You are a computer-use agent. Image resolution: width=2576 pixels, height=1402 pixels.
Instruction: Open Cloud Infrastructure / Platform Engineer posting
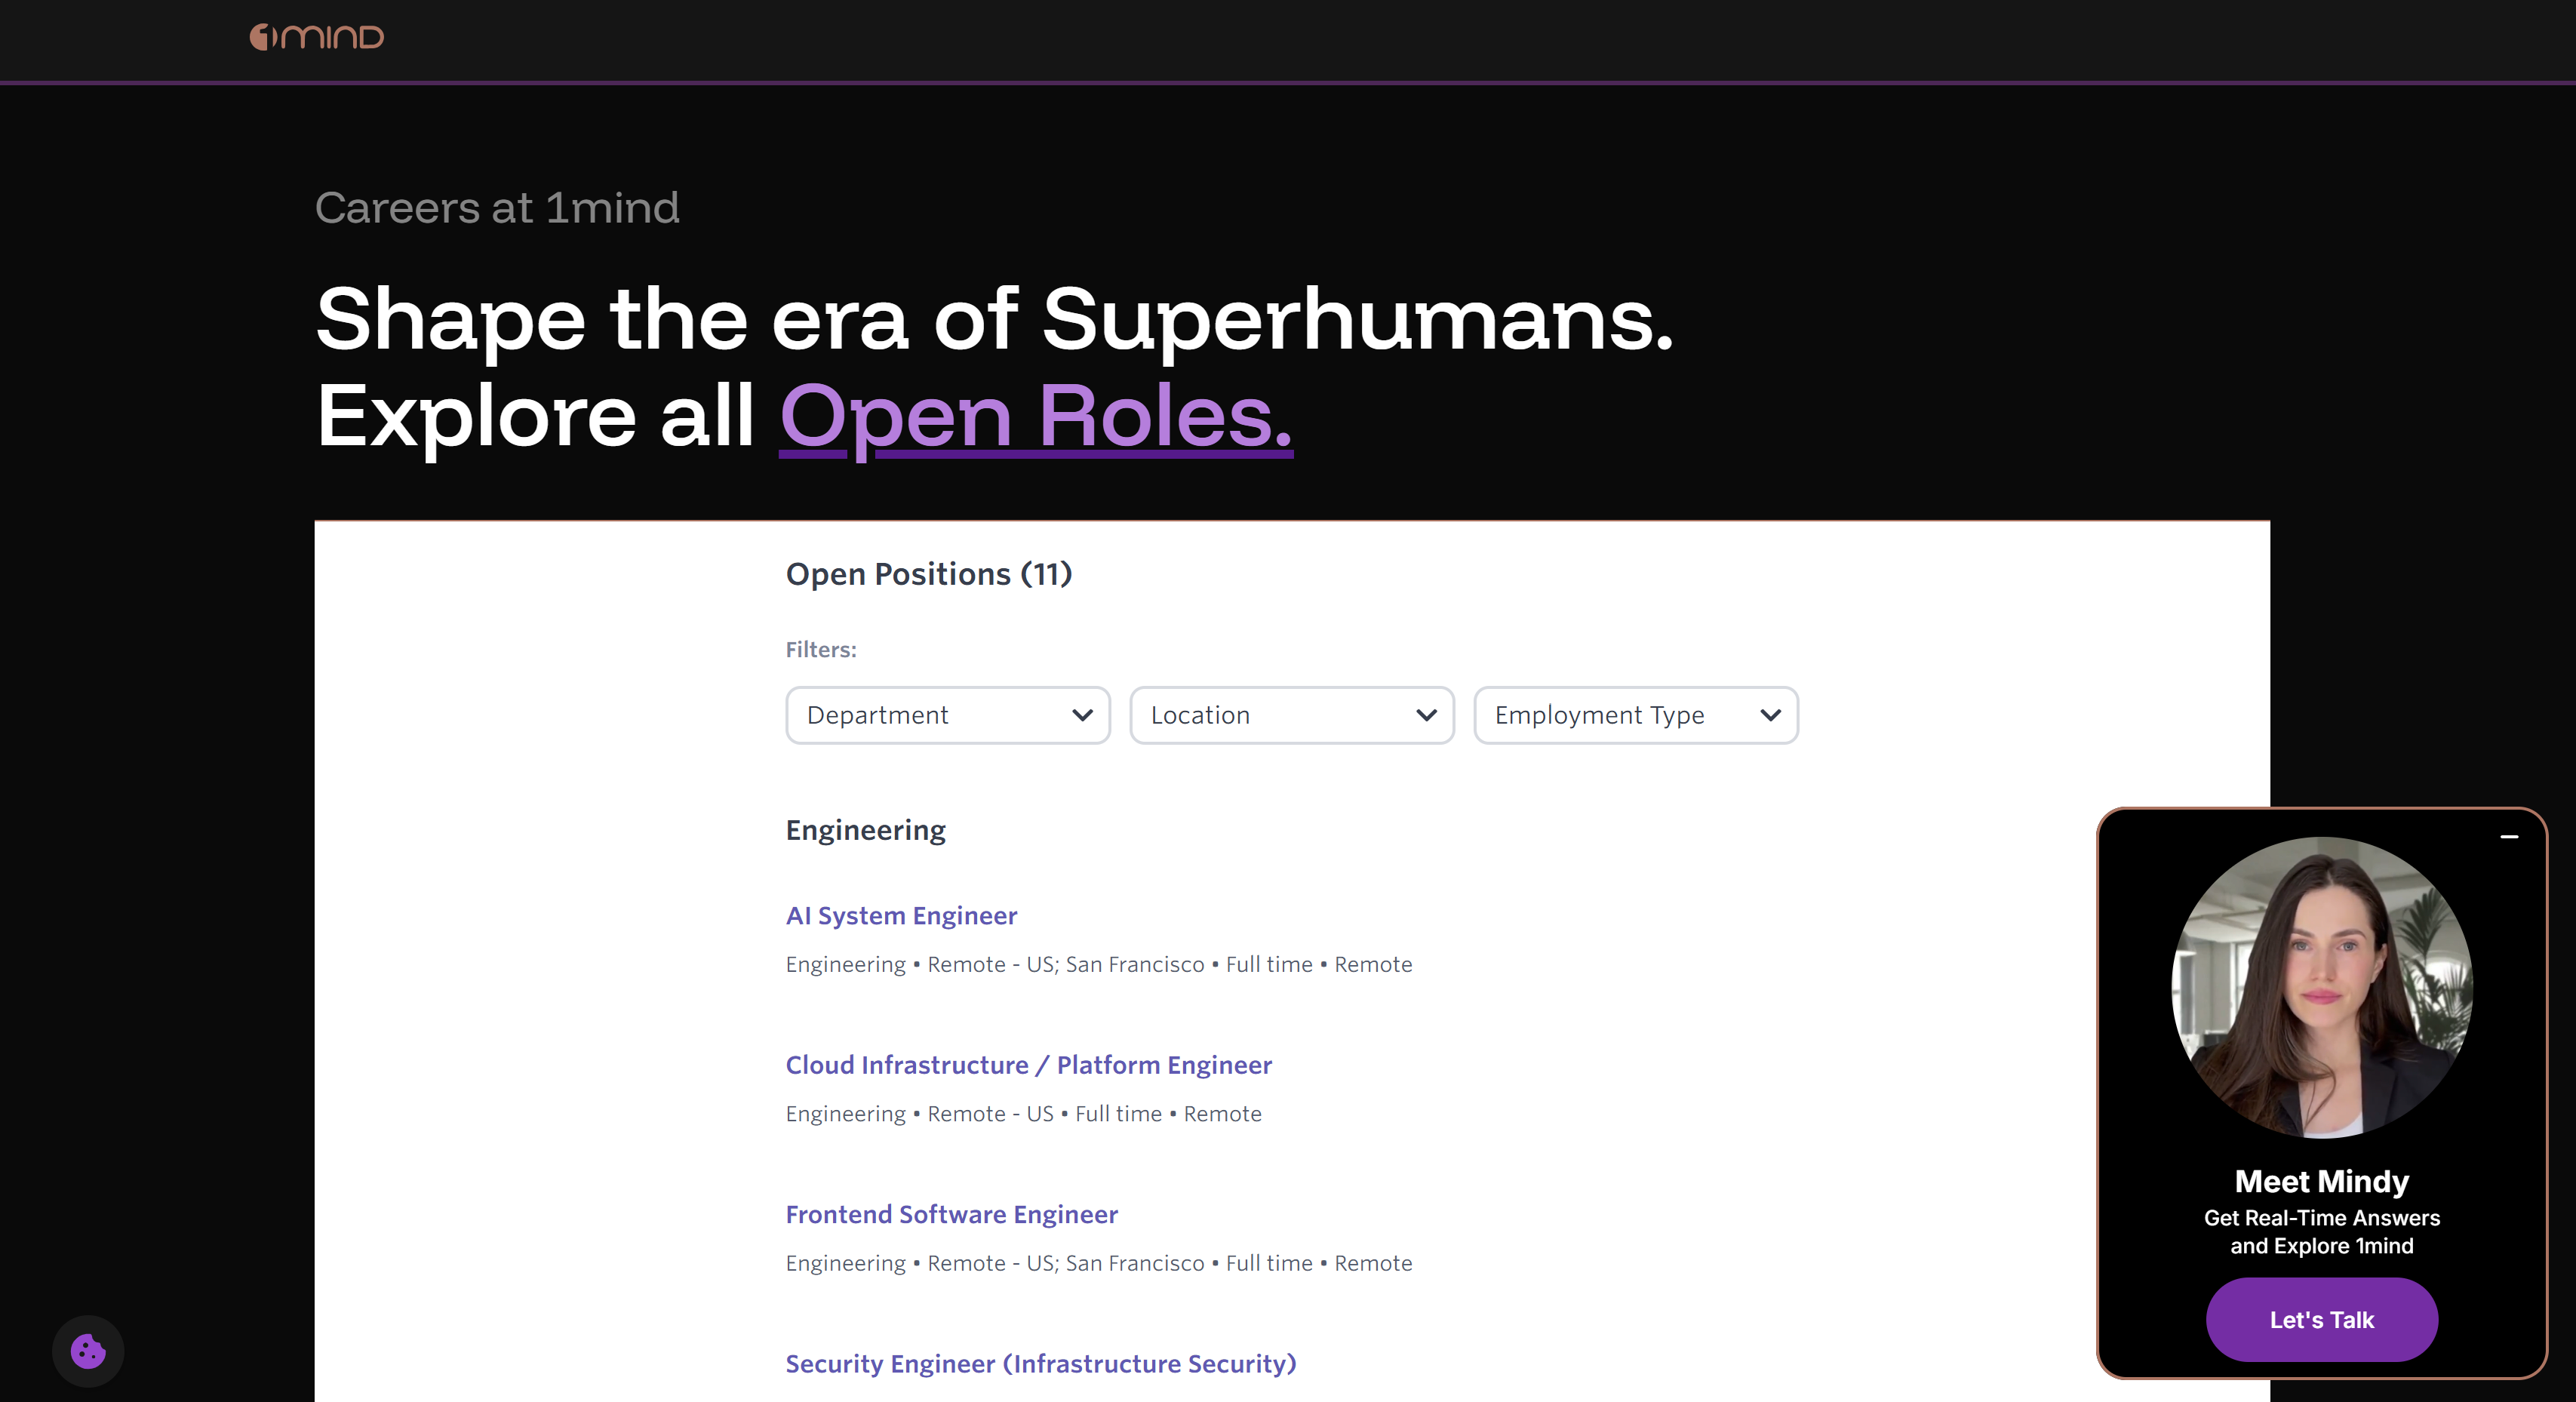coord(1028,1065)
